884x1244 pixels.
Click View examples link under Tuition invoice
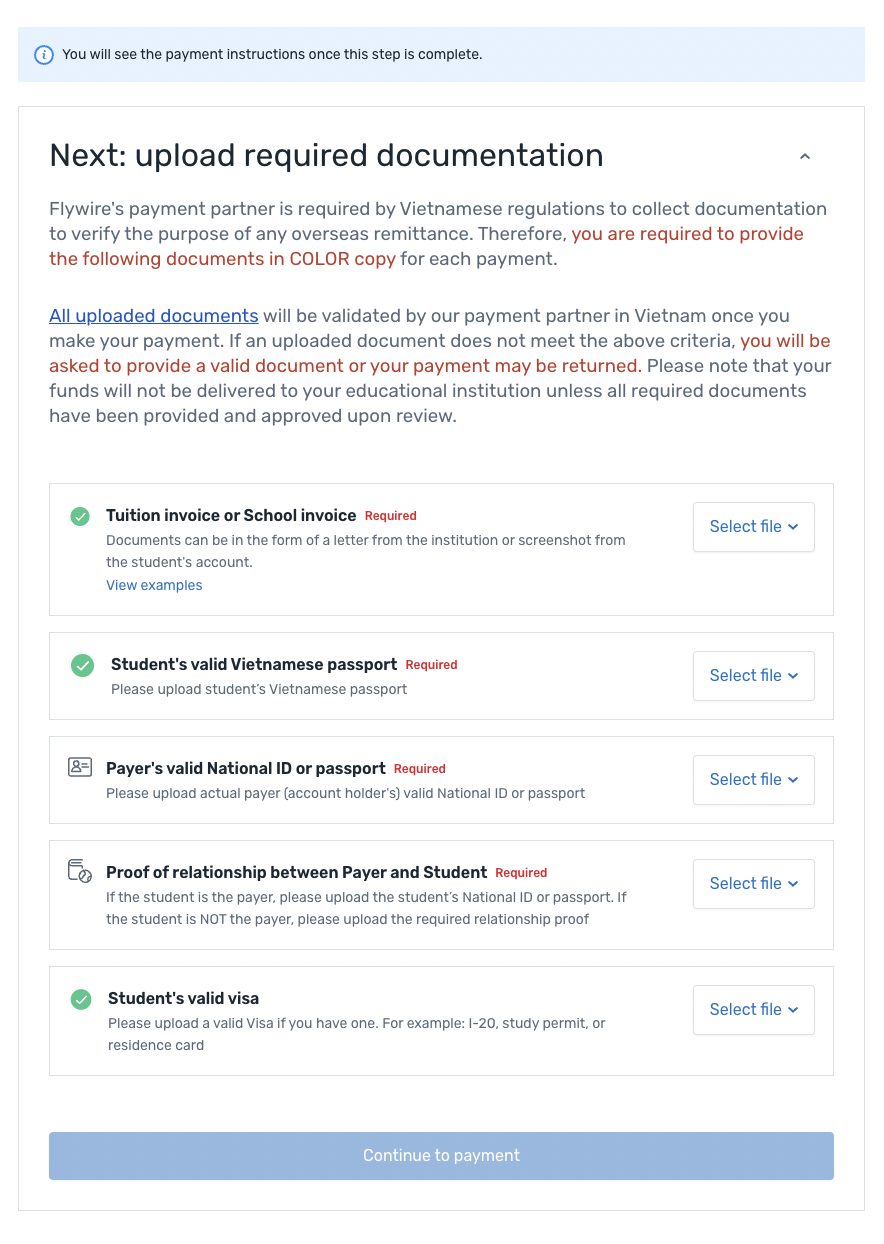tap(154, 585)
